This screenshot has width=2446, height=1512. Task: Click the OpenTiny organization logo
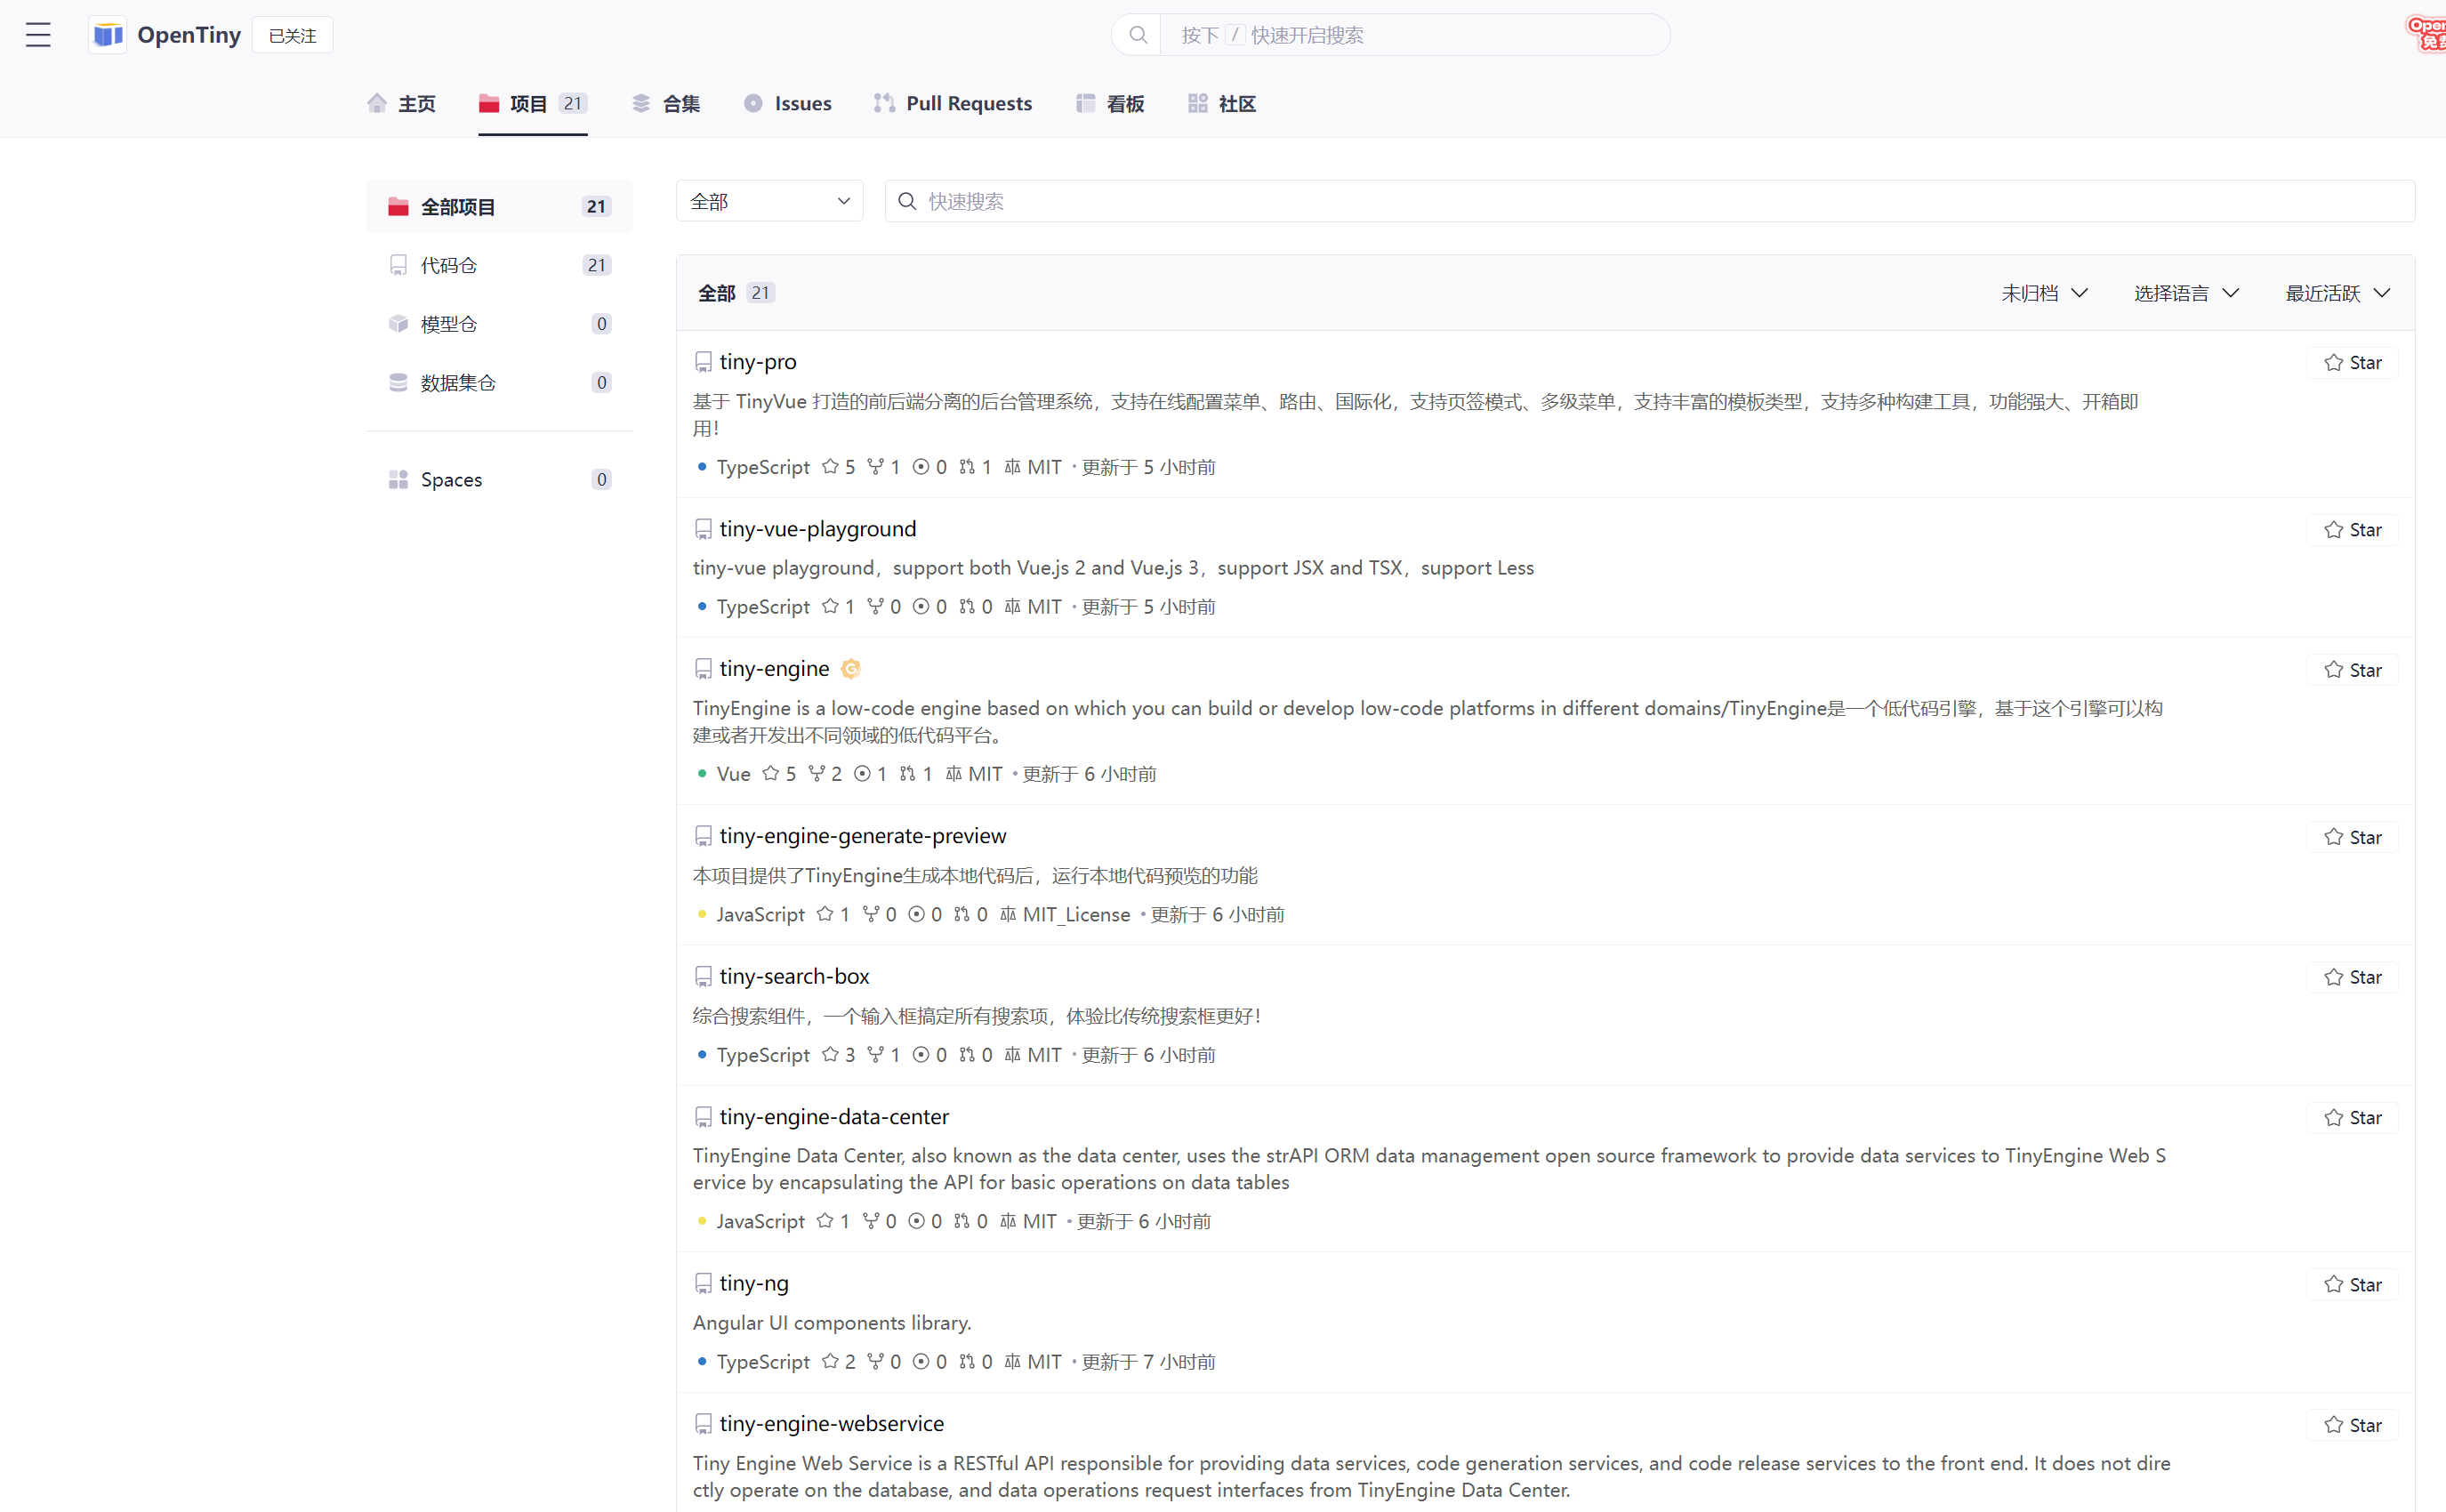[x=108, y=35]
